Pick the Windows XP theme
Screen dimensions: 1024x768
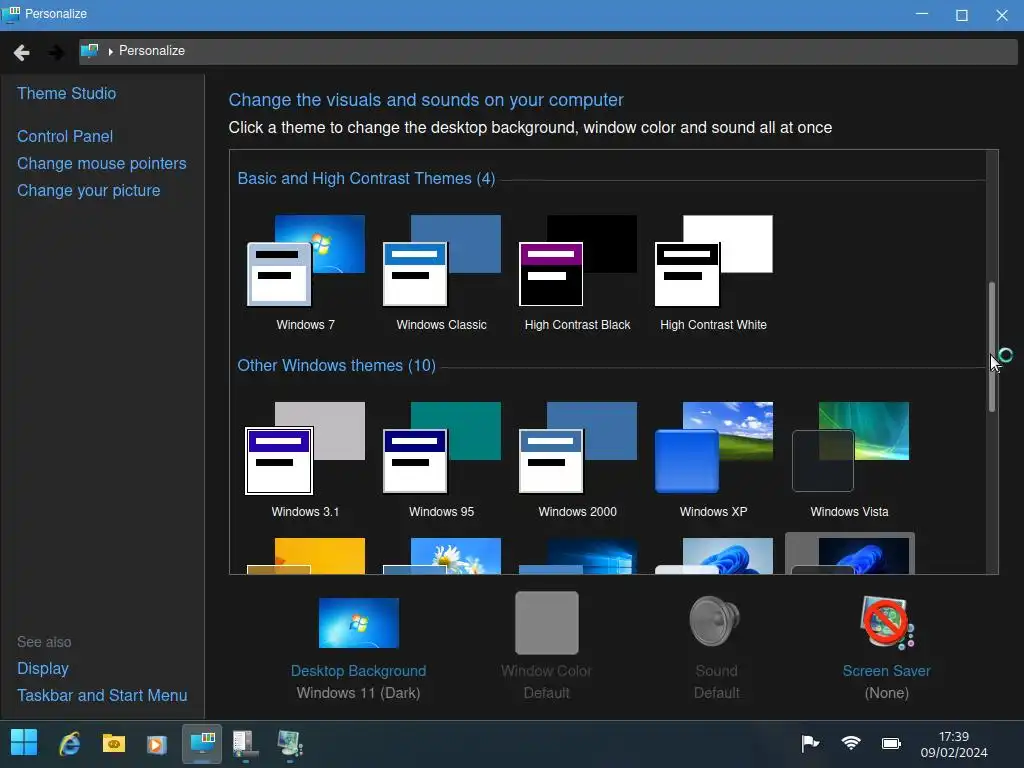coord(713,459)
